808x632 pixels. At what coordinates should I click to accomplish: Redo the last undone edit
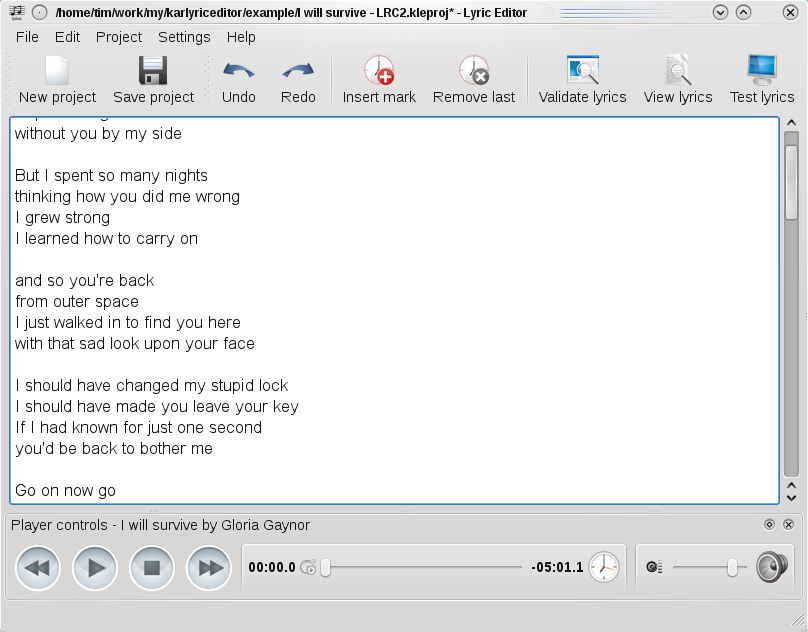tap(298, 80)
